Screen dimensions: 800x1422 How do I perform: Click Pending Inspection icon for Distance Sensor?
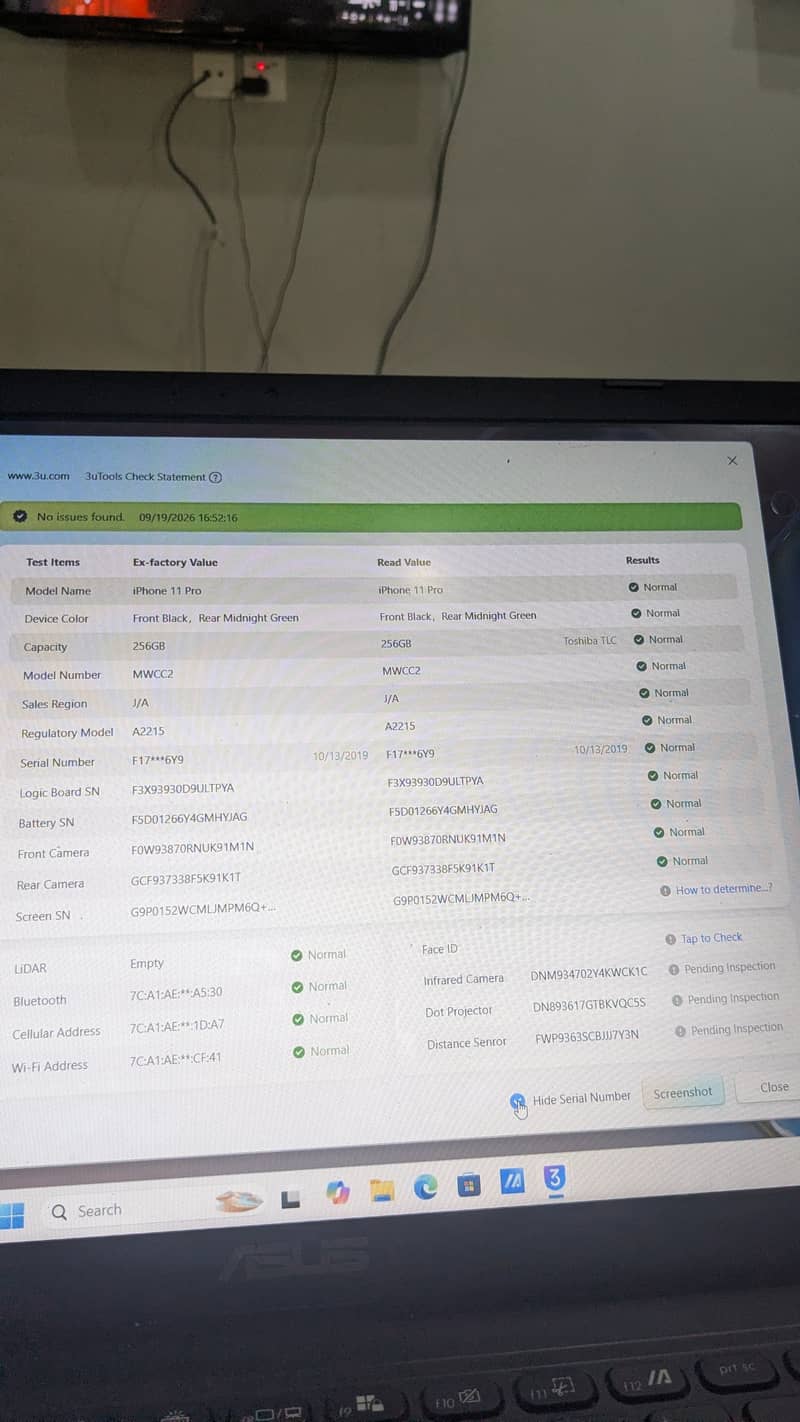tap(680, 1030)
